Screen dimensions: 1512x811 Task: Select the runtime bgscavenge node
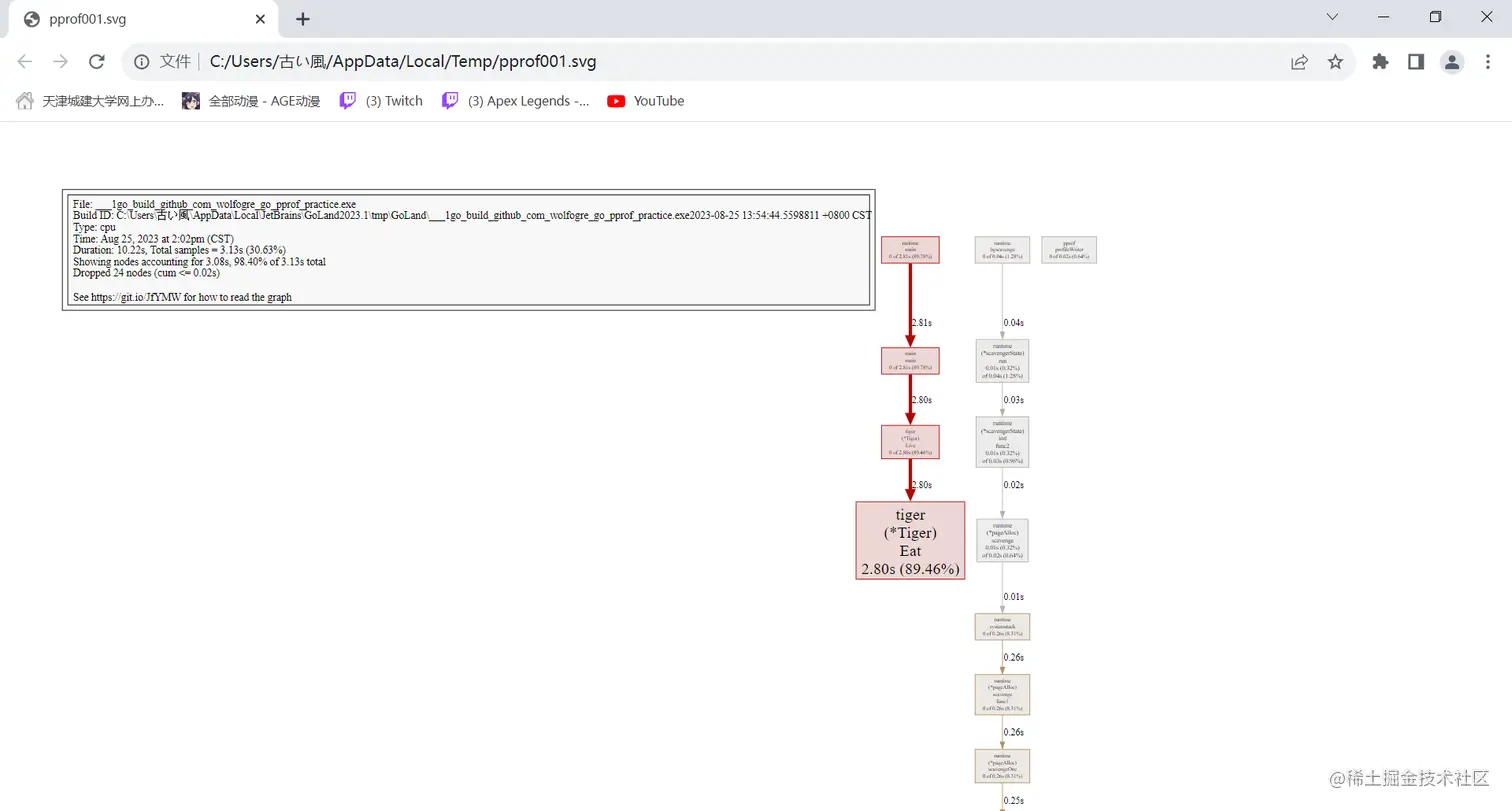(x=1002, y=250)
